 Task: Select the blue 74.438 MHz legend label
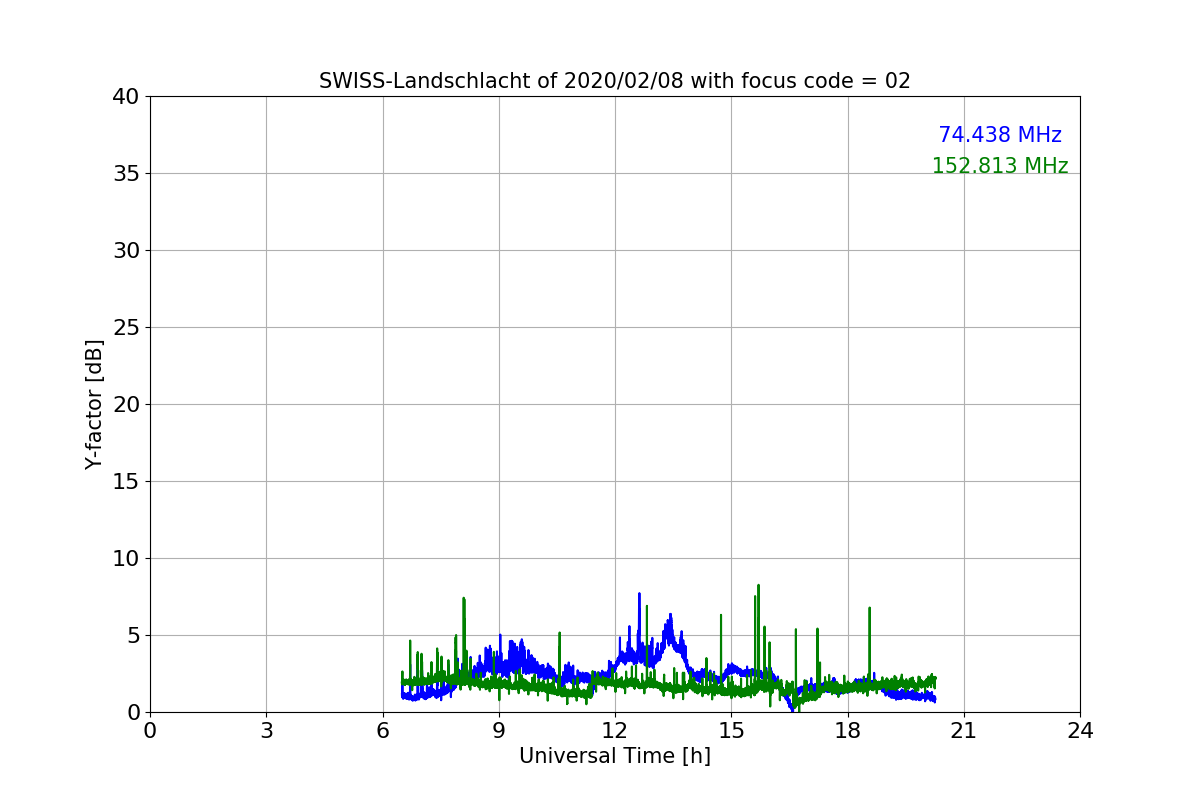click(x=1000, y=135)
